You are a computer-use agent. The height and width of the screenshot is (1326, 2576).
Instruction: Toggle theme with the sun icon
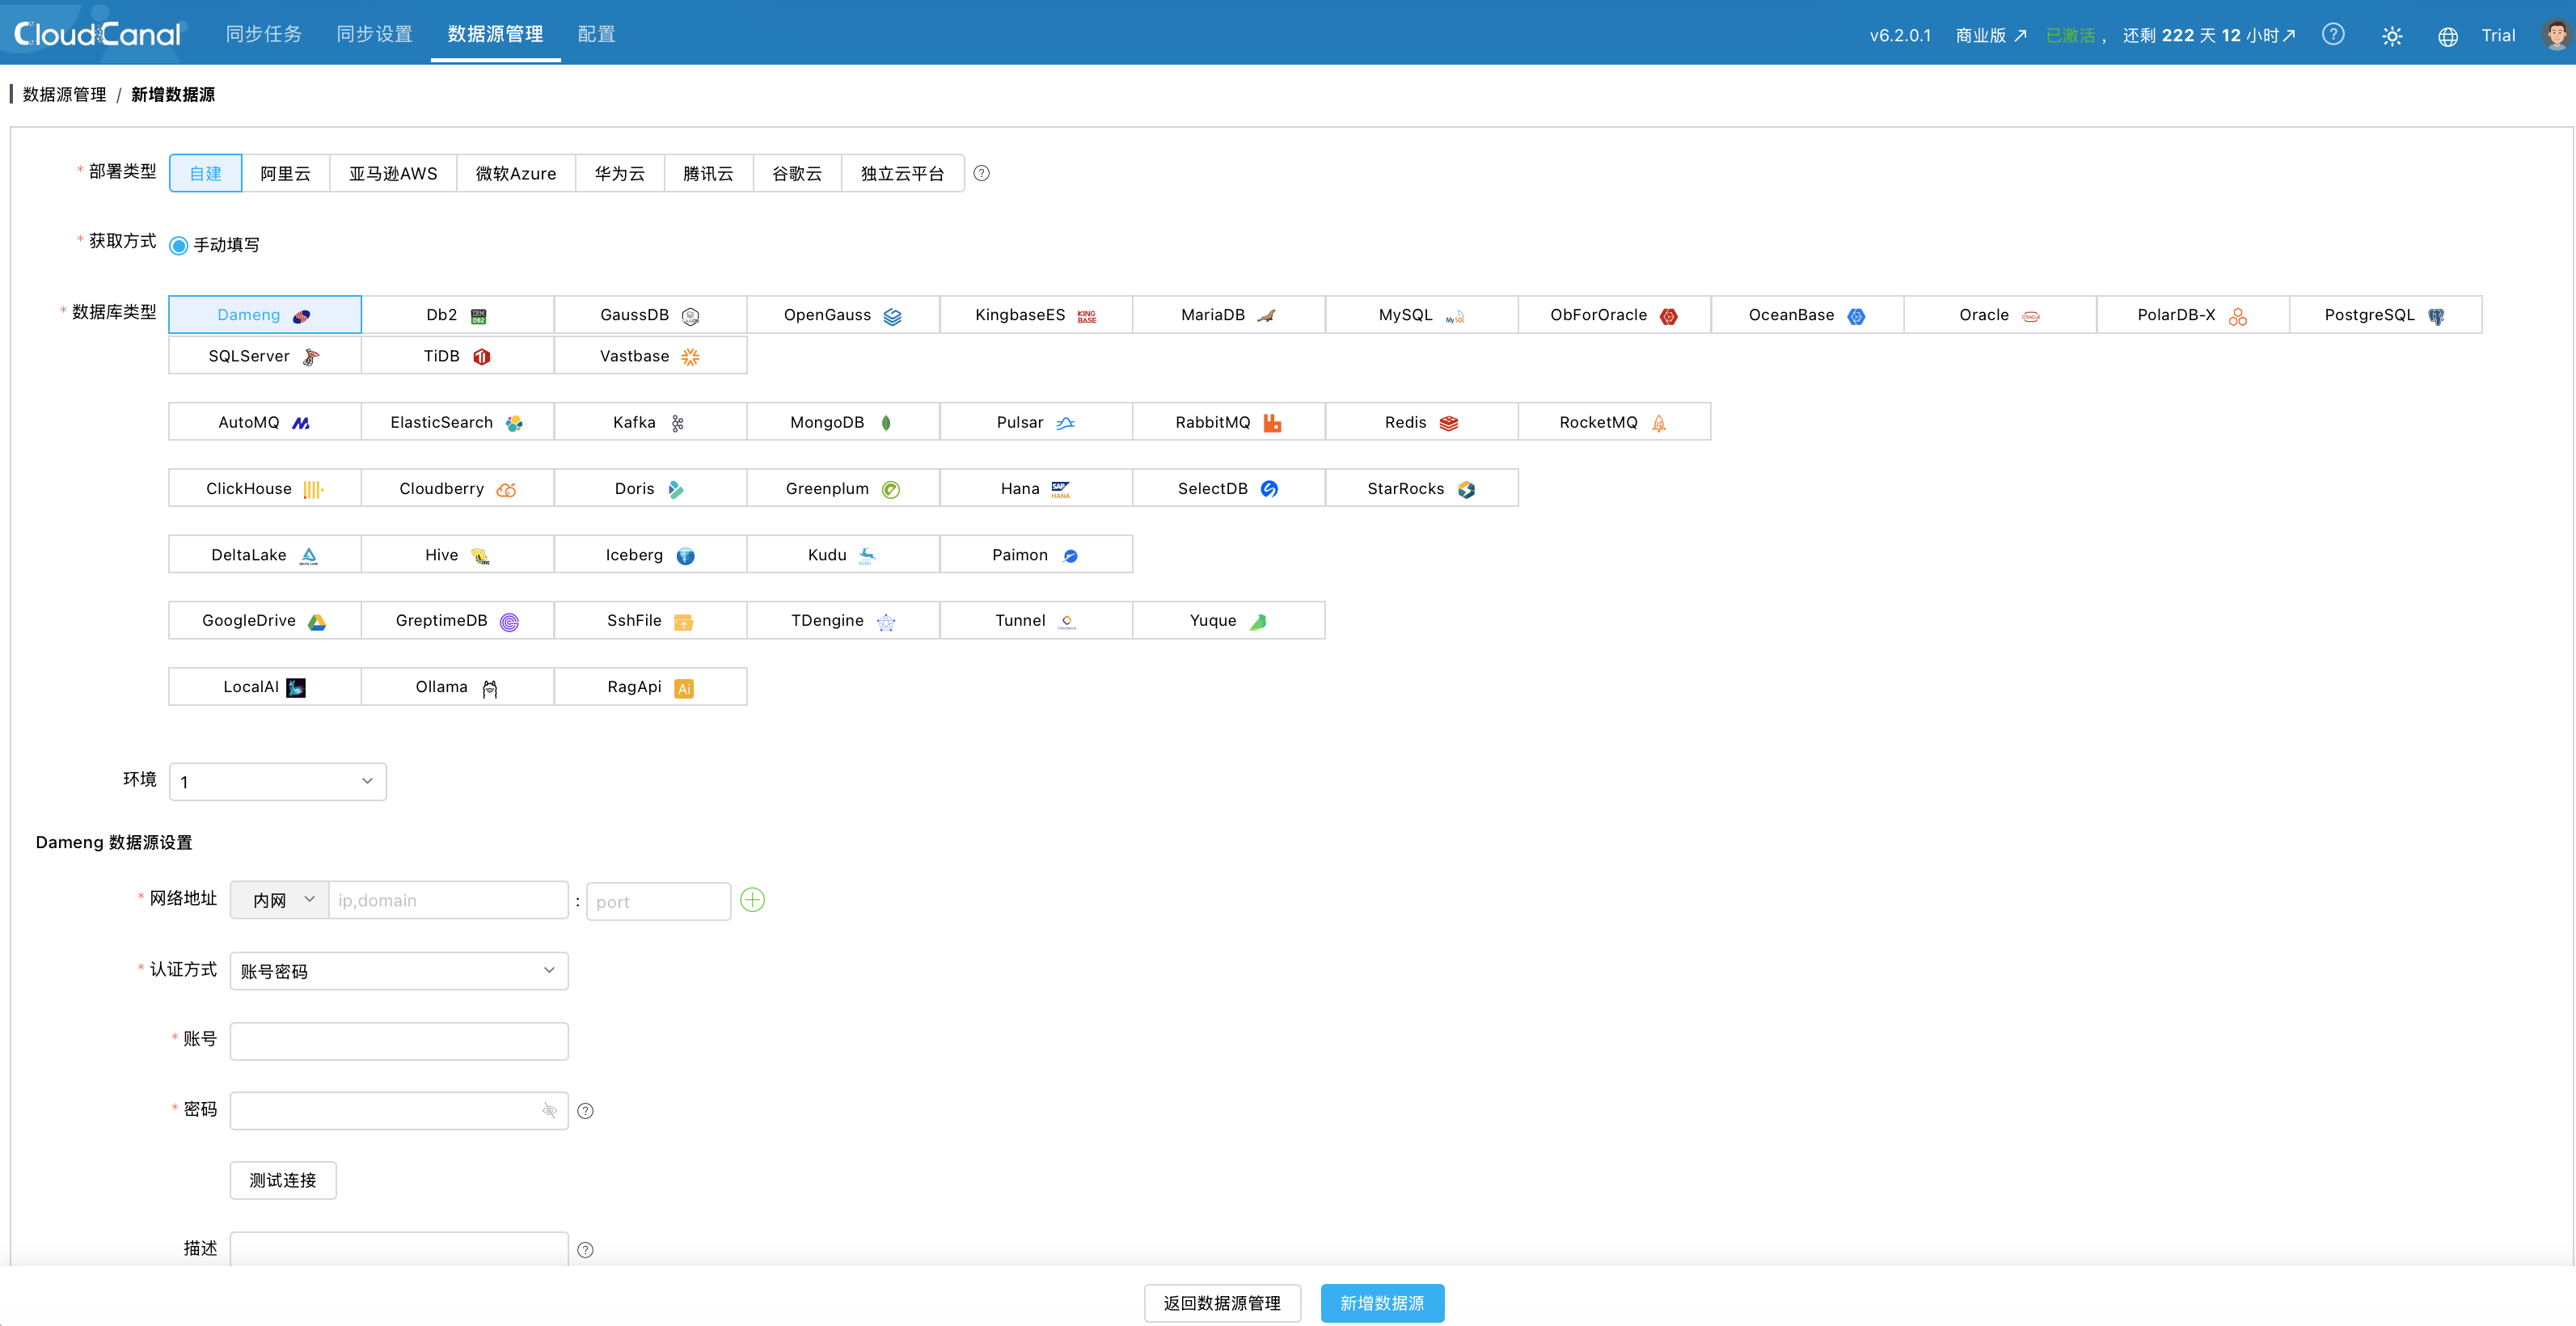2391,36
